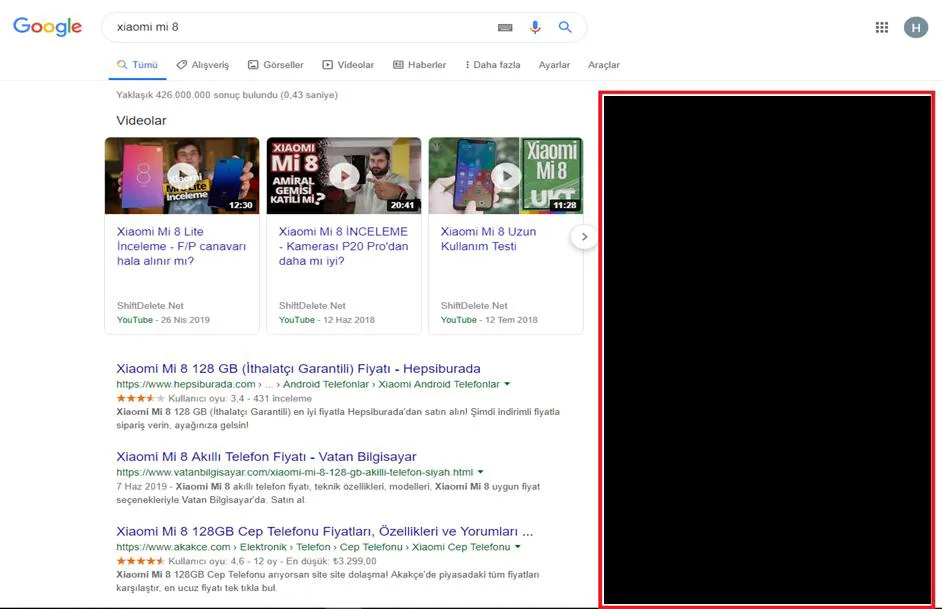Switch to the Haberler tab

click(x=419, y=65)
